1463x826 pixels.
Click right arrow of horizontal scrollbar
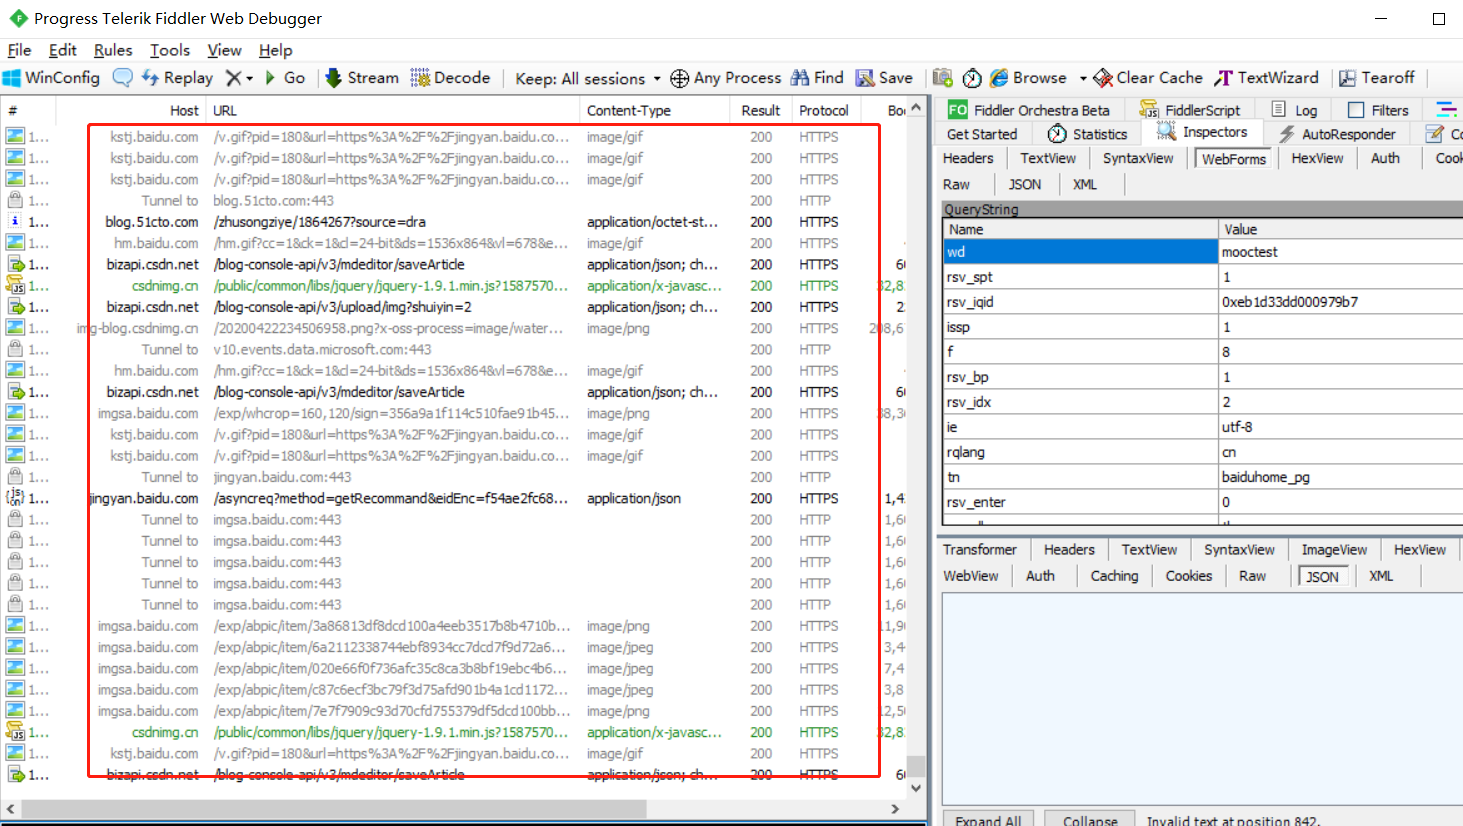pos(895,808)
